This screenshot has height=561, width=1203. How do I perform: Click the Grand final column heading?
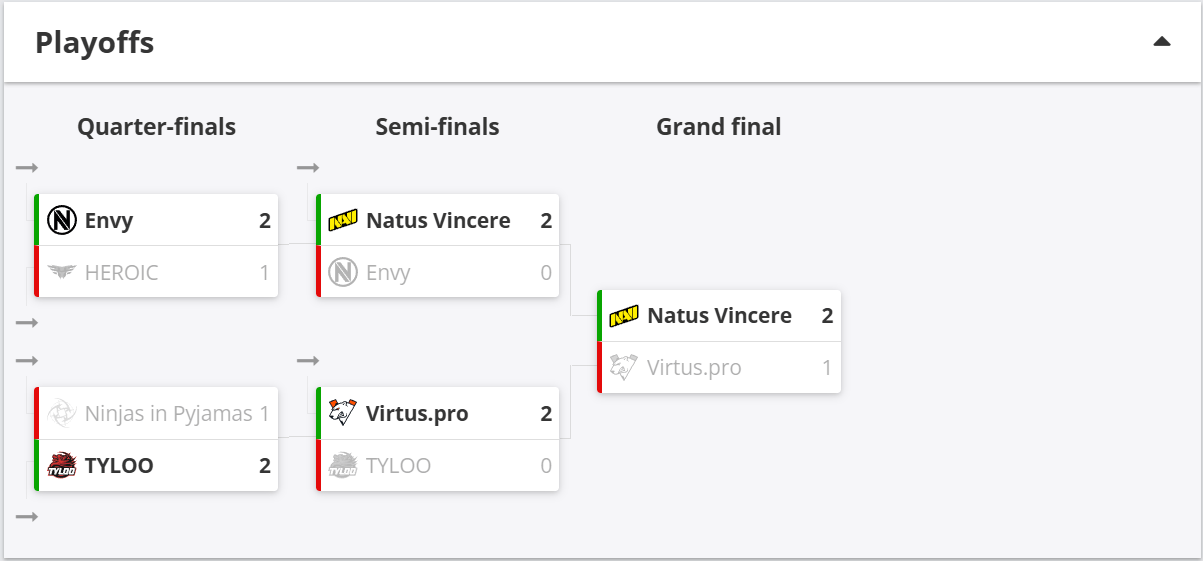pyautogui.click(x=718, y=127)
